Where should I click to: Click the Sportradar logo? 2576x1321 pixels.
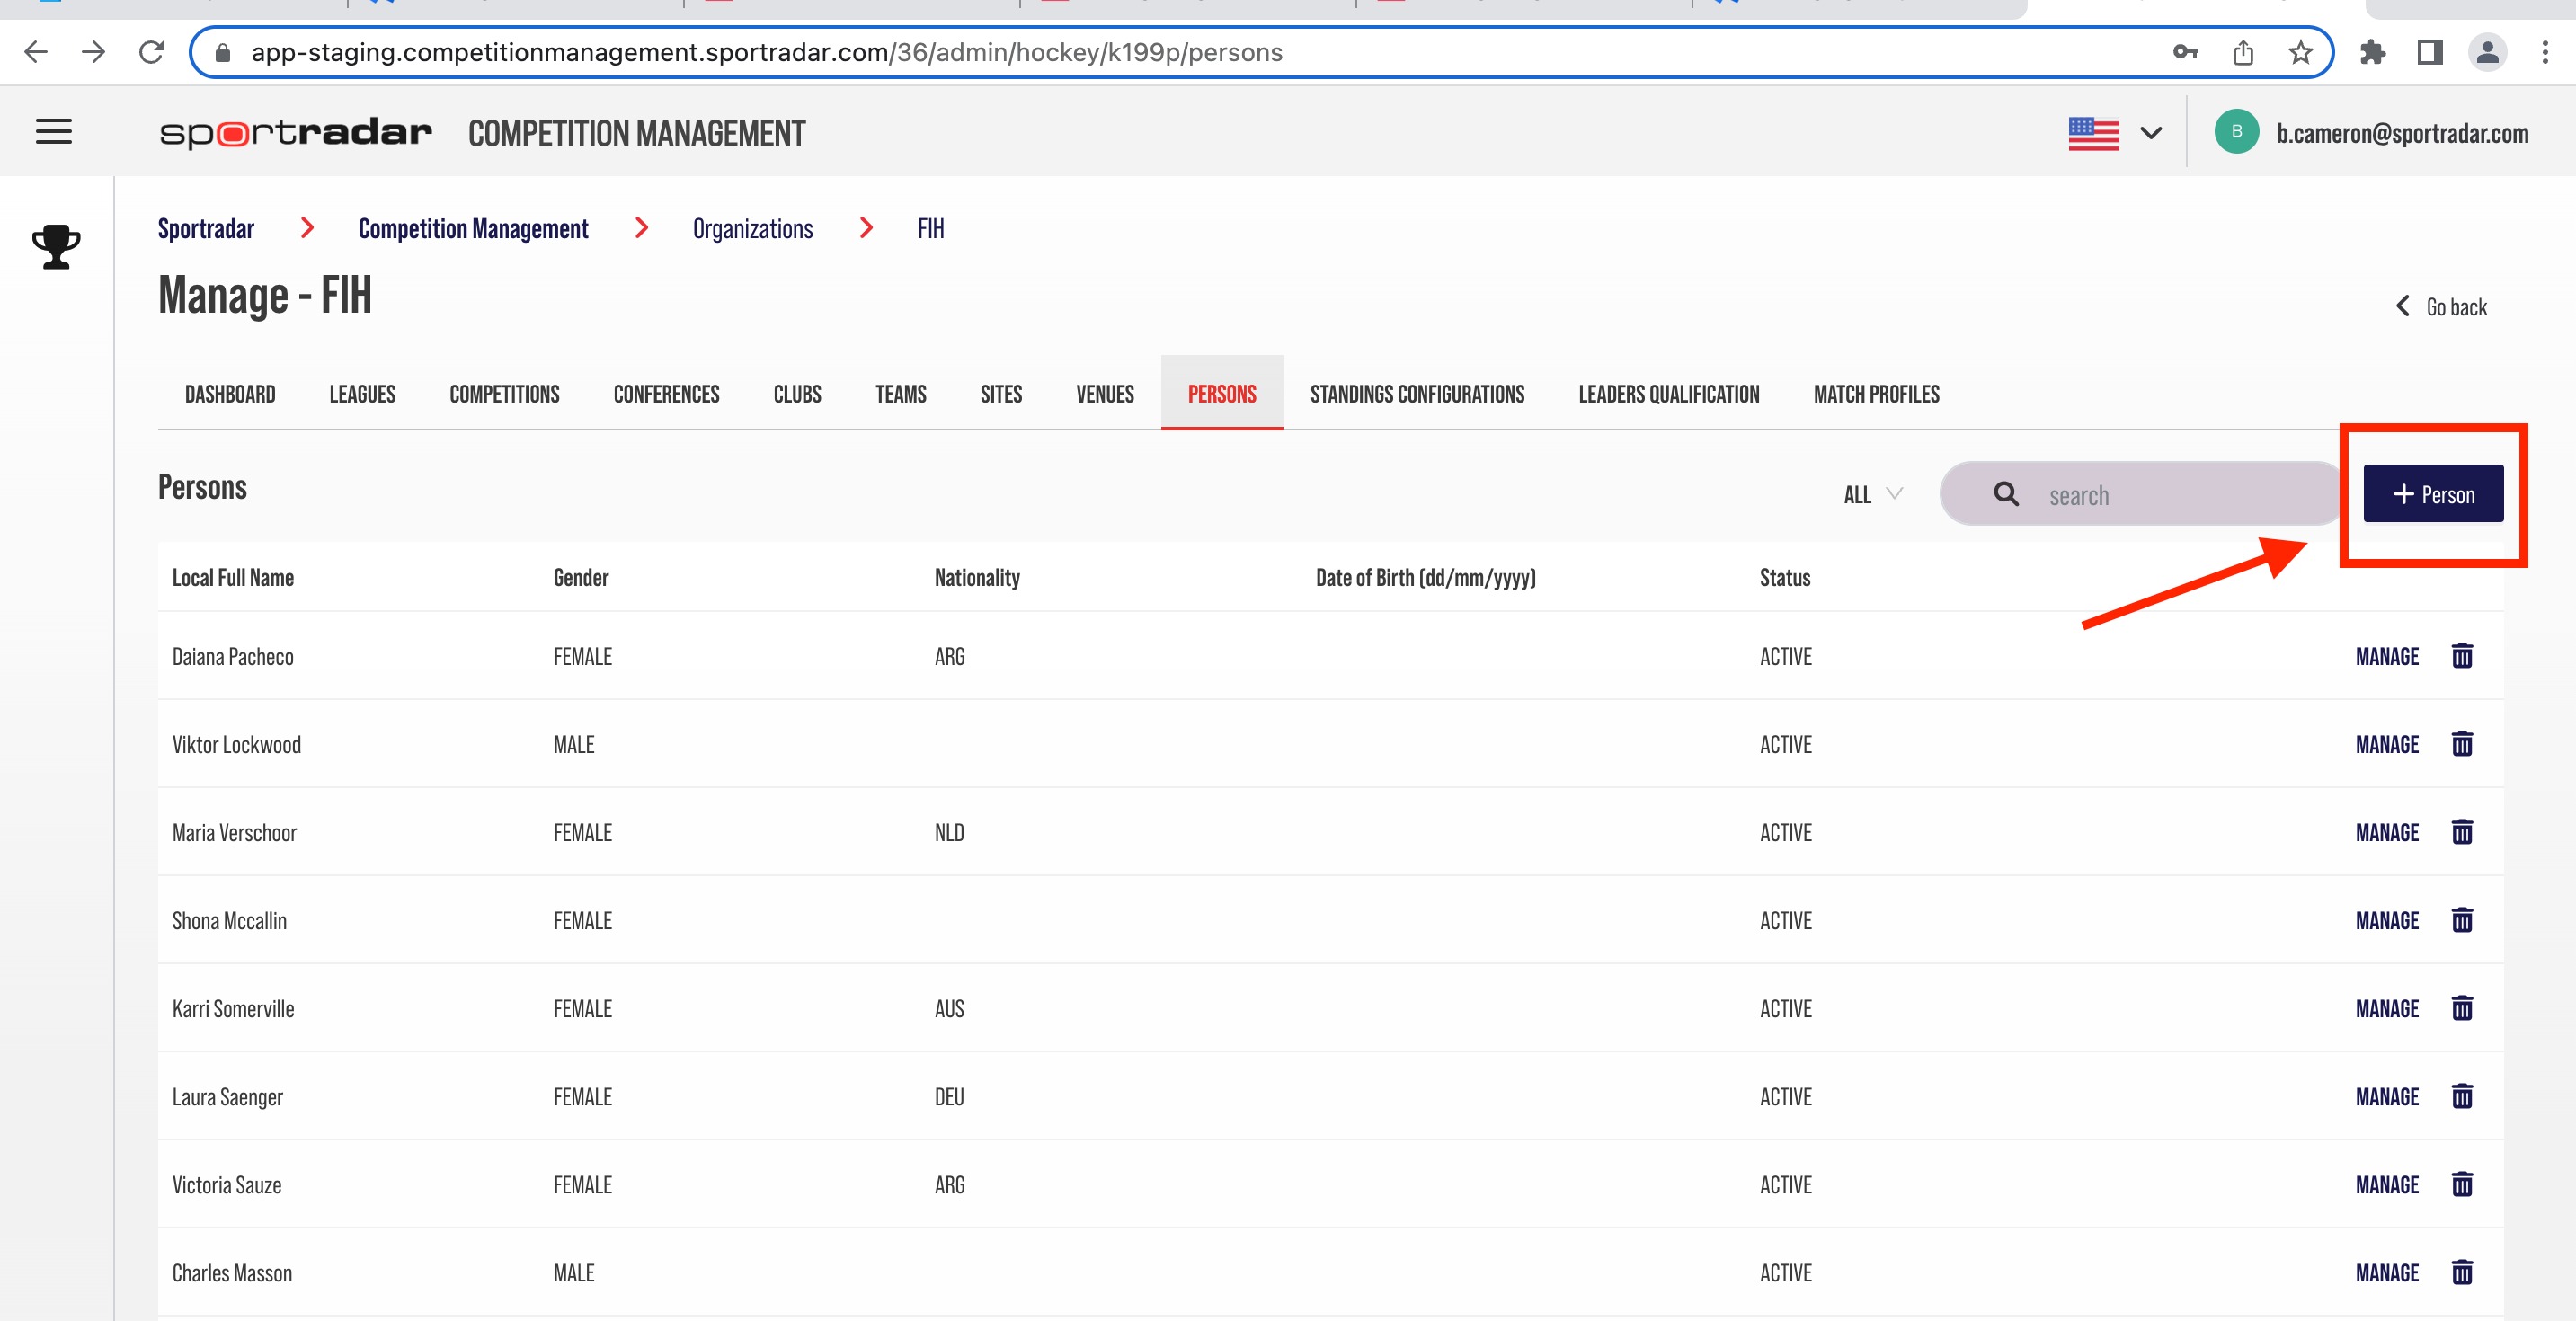(x=296, y=132)
